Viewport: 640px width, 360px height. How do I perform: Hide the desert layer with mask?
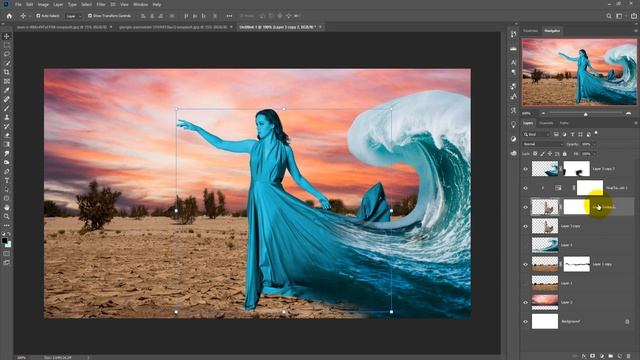[525, 264]
